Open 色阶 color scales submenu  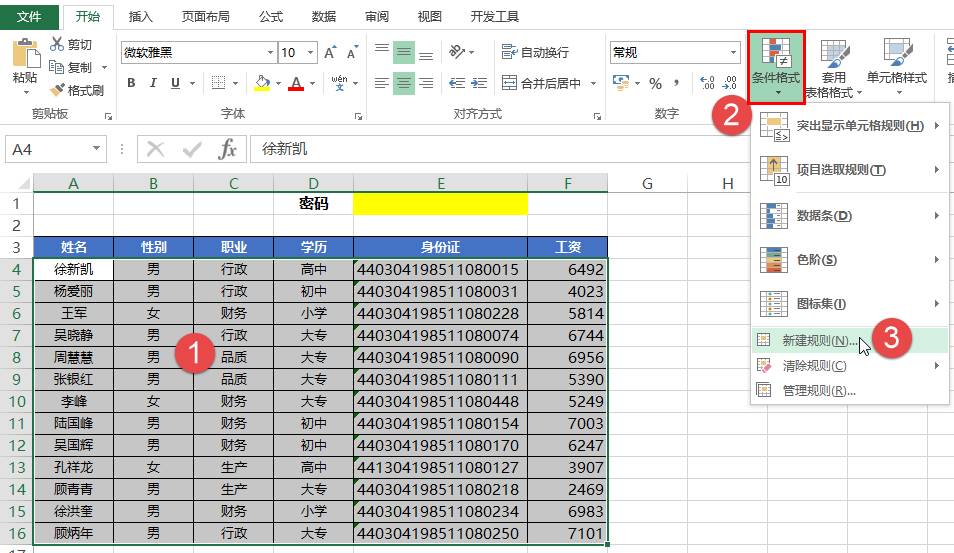850,260
